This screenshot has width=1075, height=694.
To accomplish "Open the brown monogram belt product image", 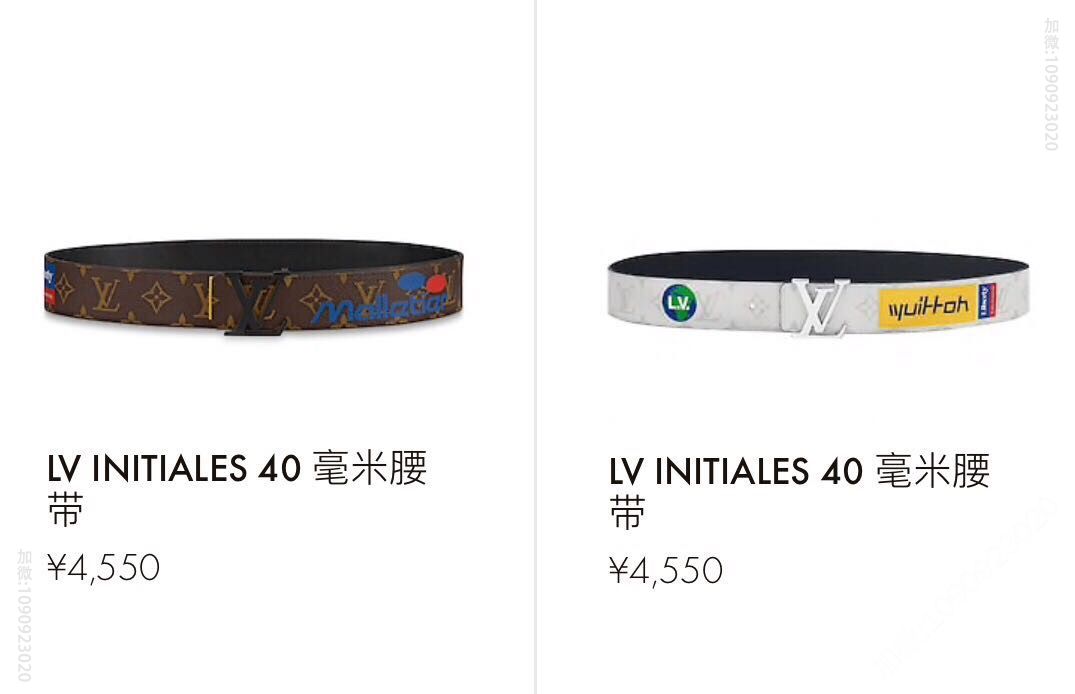I will (x=254, y=287).
